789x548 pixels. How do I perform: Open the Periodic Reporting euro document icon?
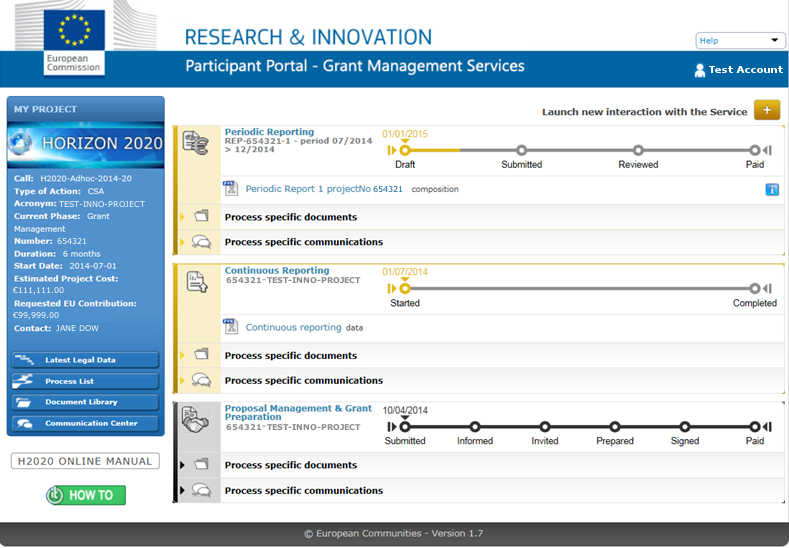pyautogui.click(x=196, y=142)
